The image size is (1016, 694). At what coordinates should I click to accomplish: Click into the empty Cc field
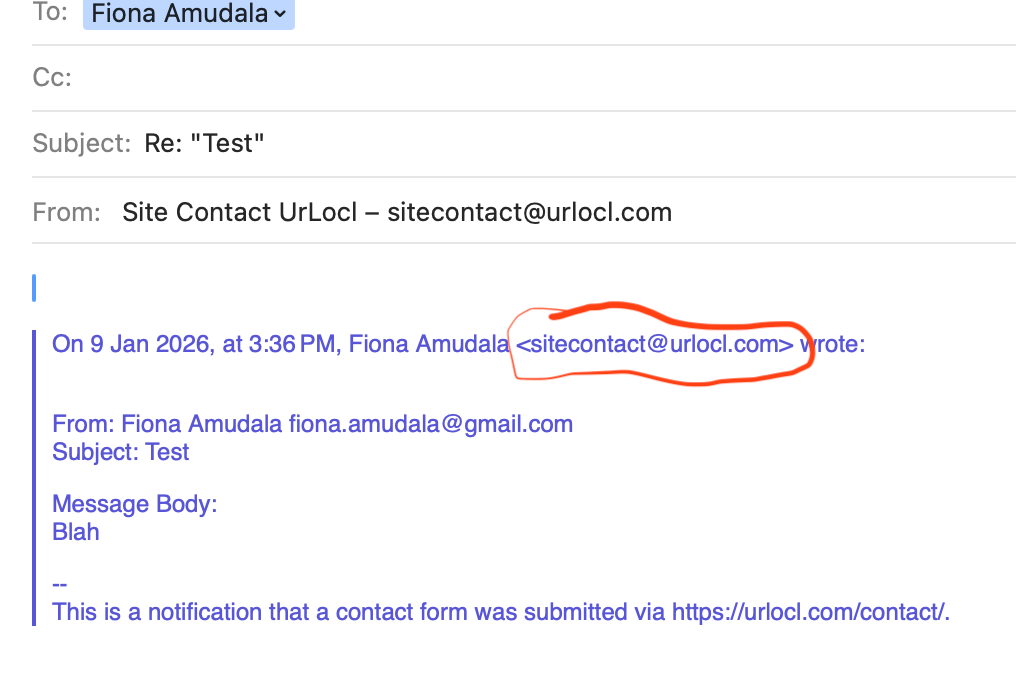coord(500,77)
